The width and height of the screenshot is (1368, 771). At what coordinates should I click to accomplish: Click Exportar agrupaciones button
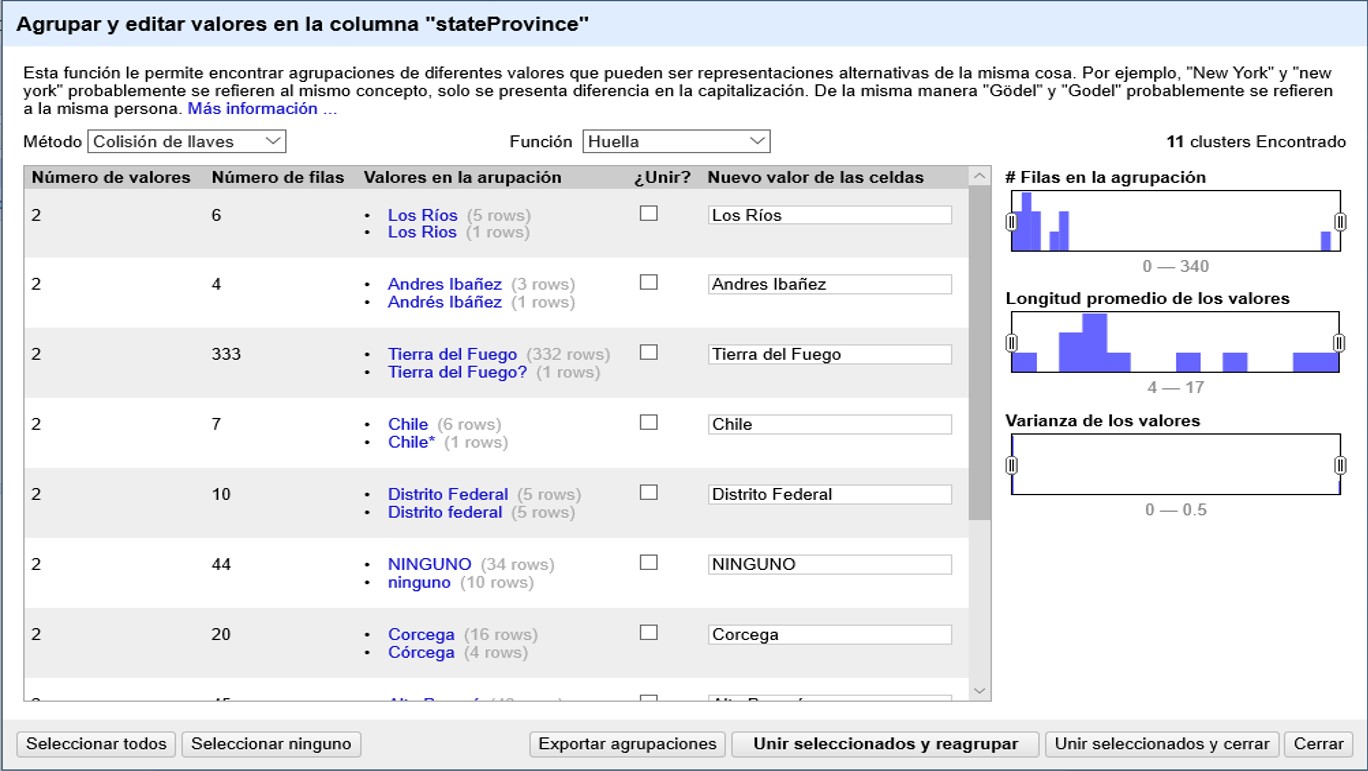(627, 744)
